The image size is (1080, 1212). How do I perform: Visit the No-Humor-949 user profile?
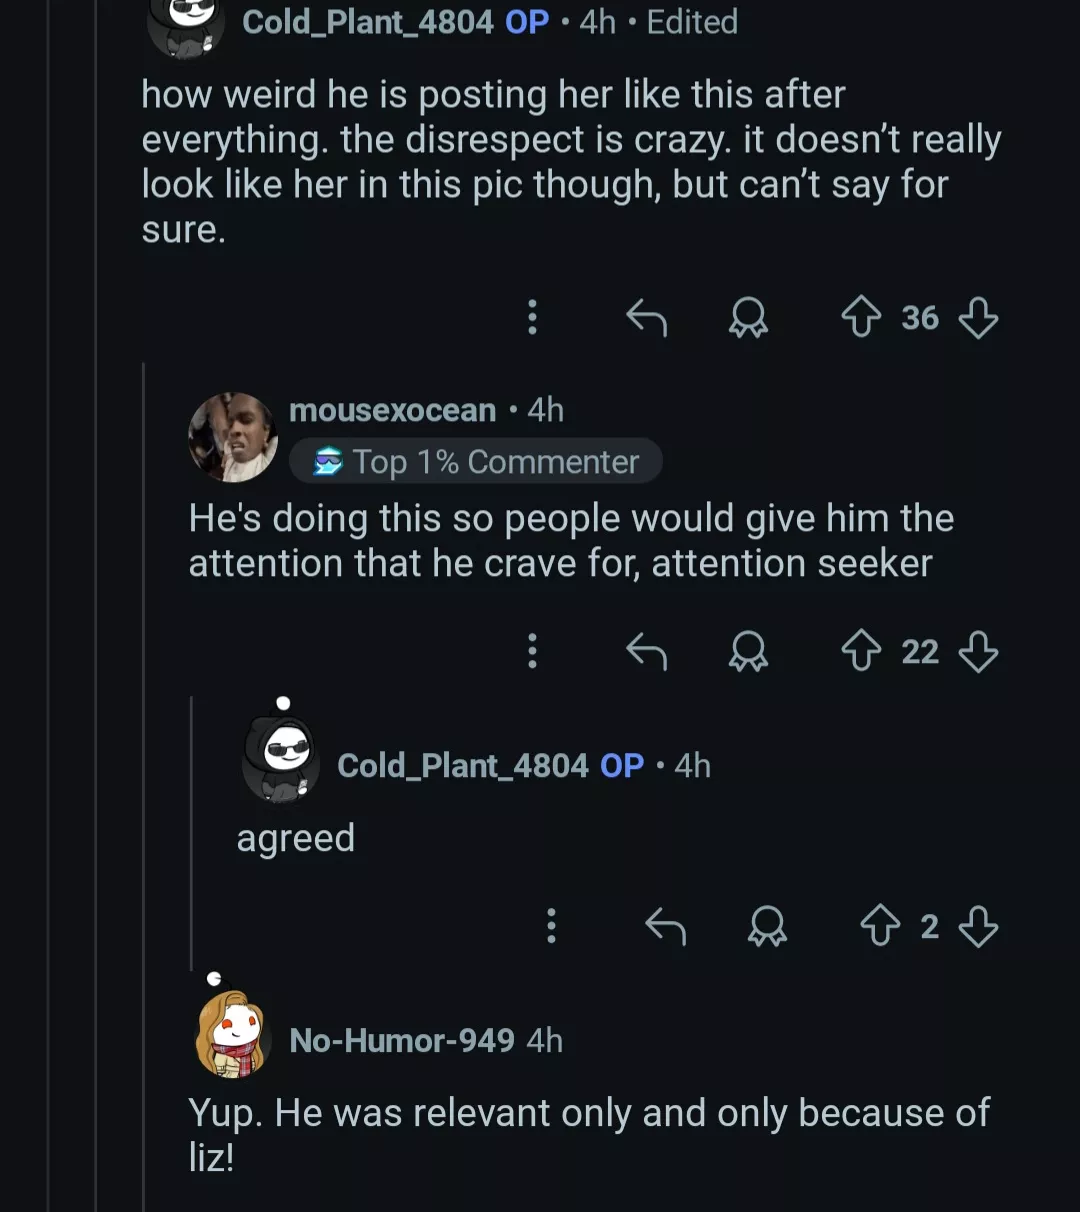tap(401, 1040)
